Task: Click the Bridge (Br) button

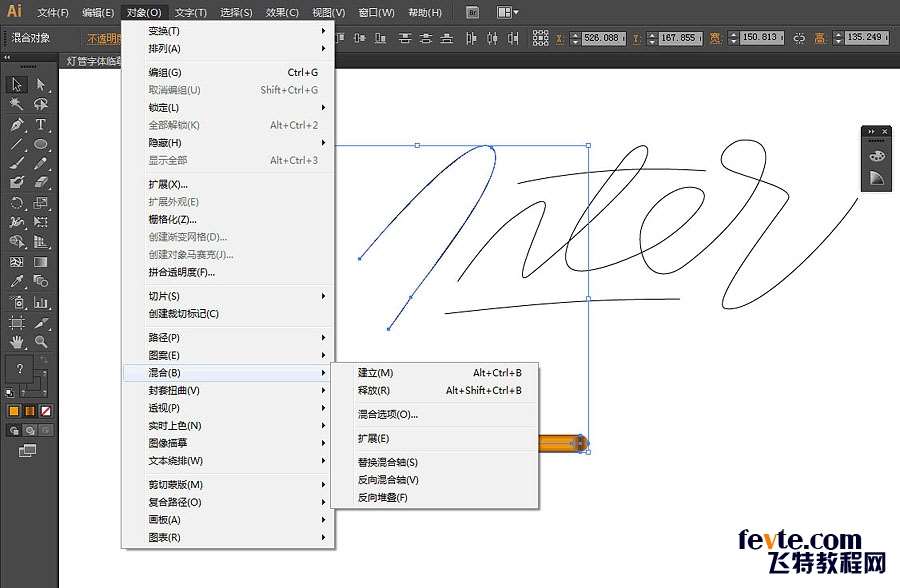Action: pyautogui.click(x=472, y=12)
